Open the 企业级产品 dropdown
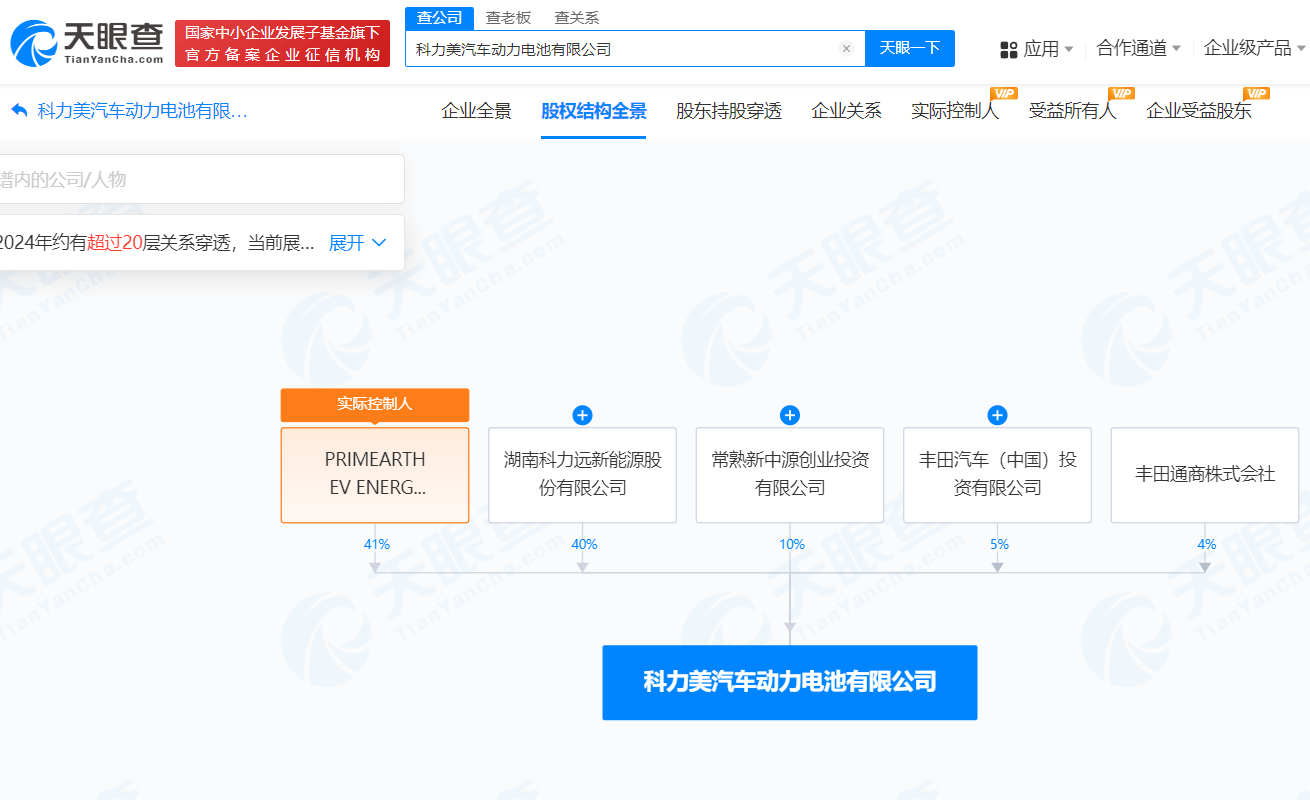This screenshot has width=1310, height=800. tap(1255, 48)
